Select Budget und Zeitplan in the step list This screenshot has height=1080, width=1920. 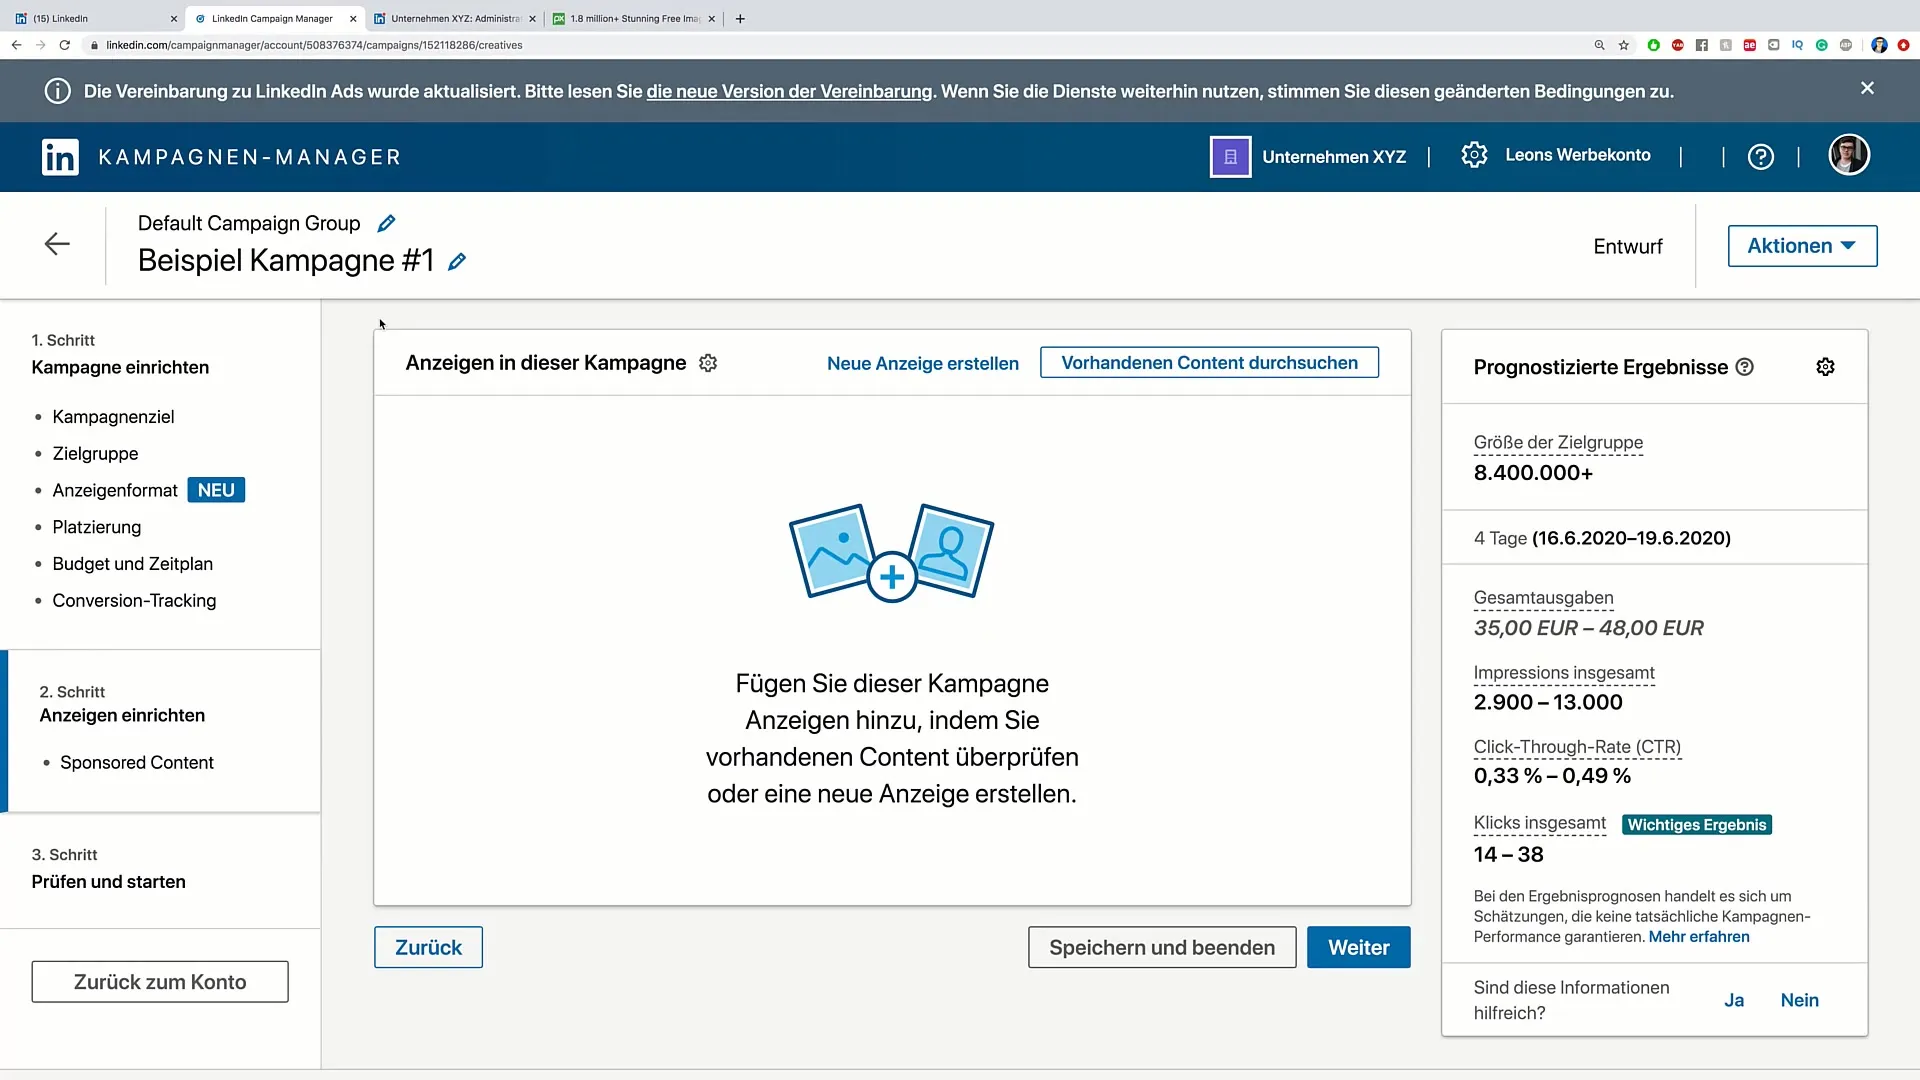132,564
